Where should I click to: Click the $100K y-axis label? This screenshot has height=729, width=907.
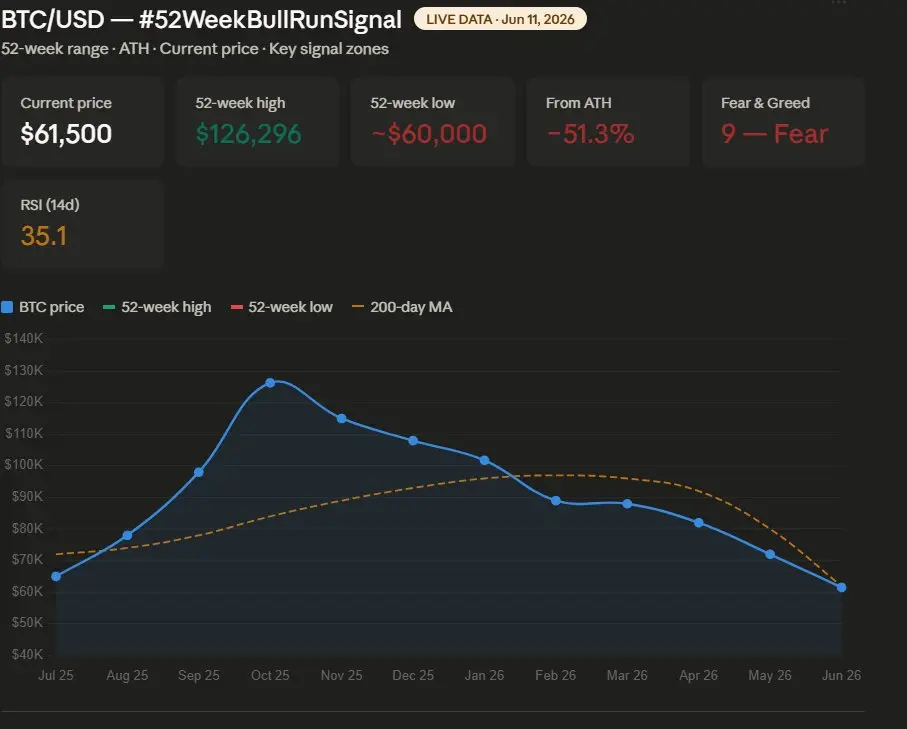click(24, 465)
